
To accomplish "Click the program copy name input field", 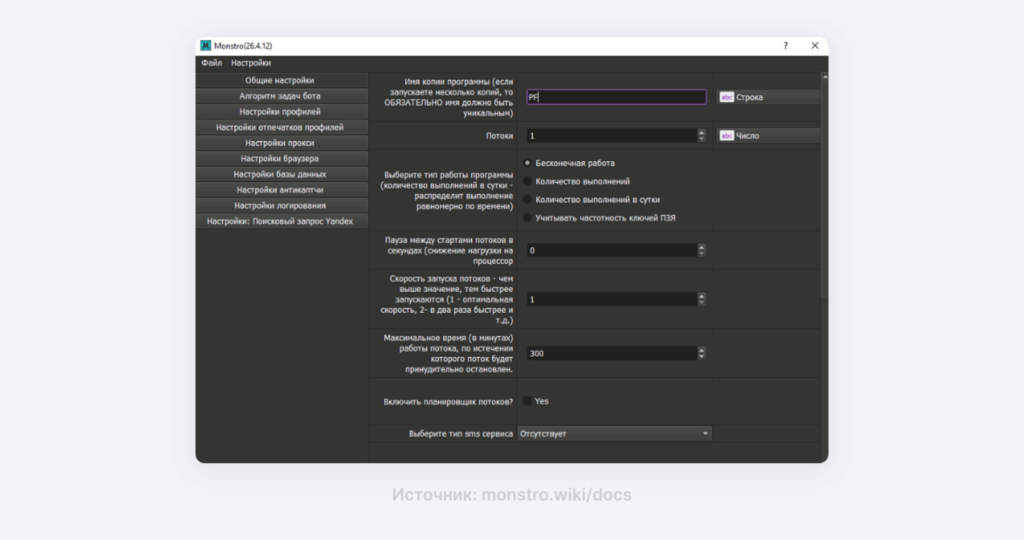I will pos(615,98).
